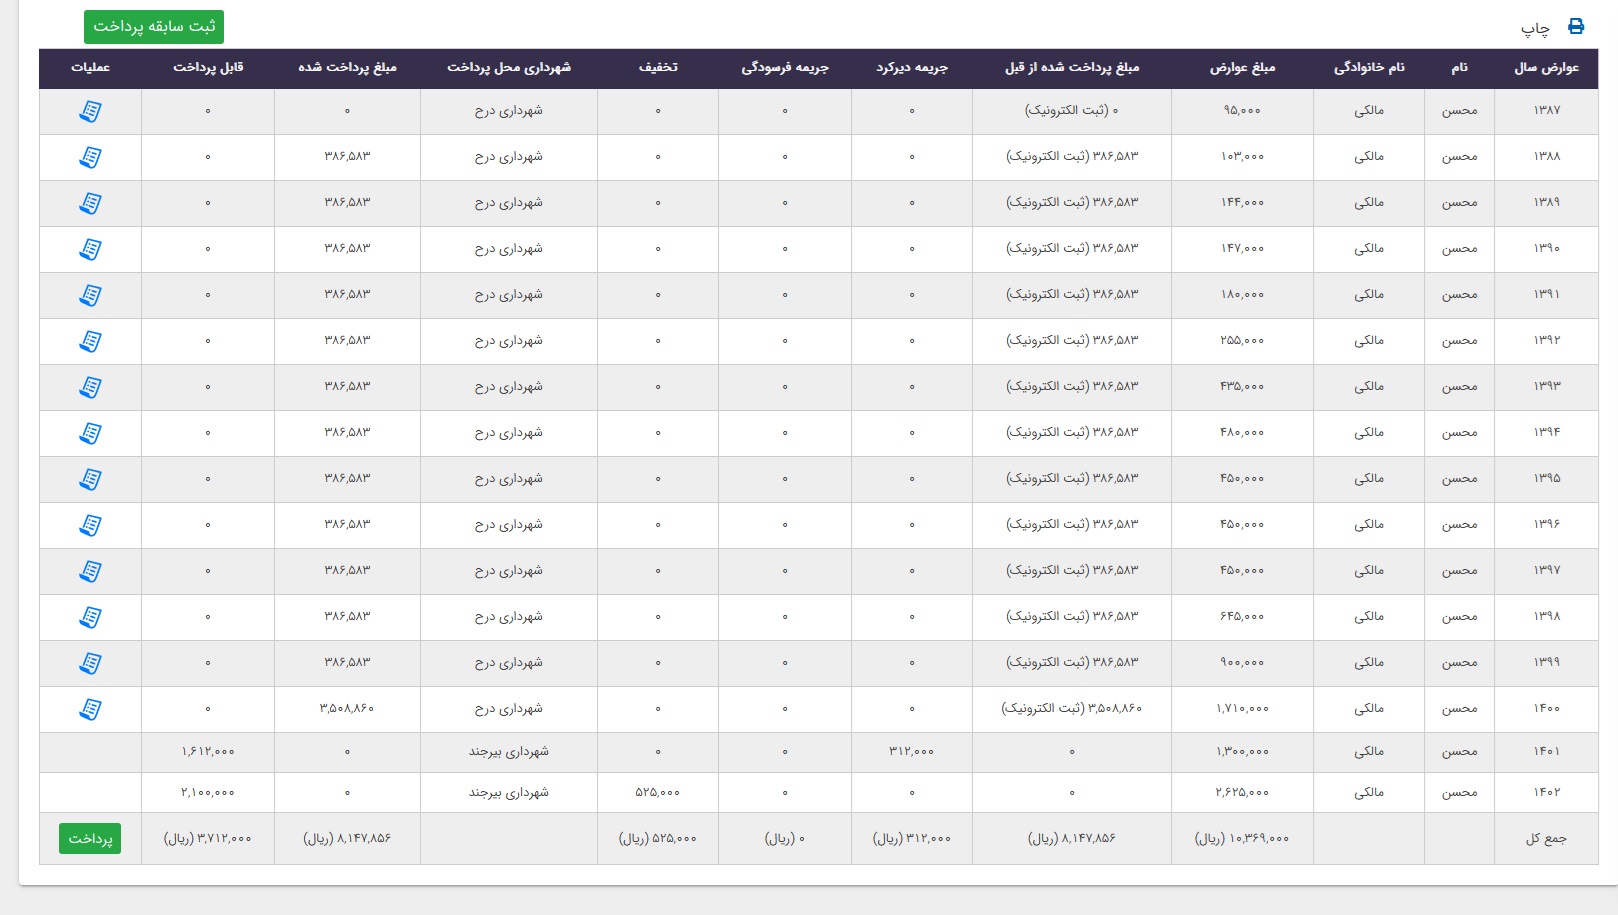This screenshot has height=915, width=1618.
Task: Show receipt icon for year ۱۳۹۷ row
Action: (90, 571)
